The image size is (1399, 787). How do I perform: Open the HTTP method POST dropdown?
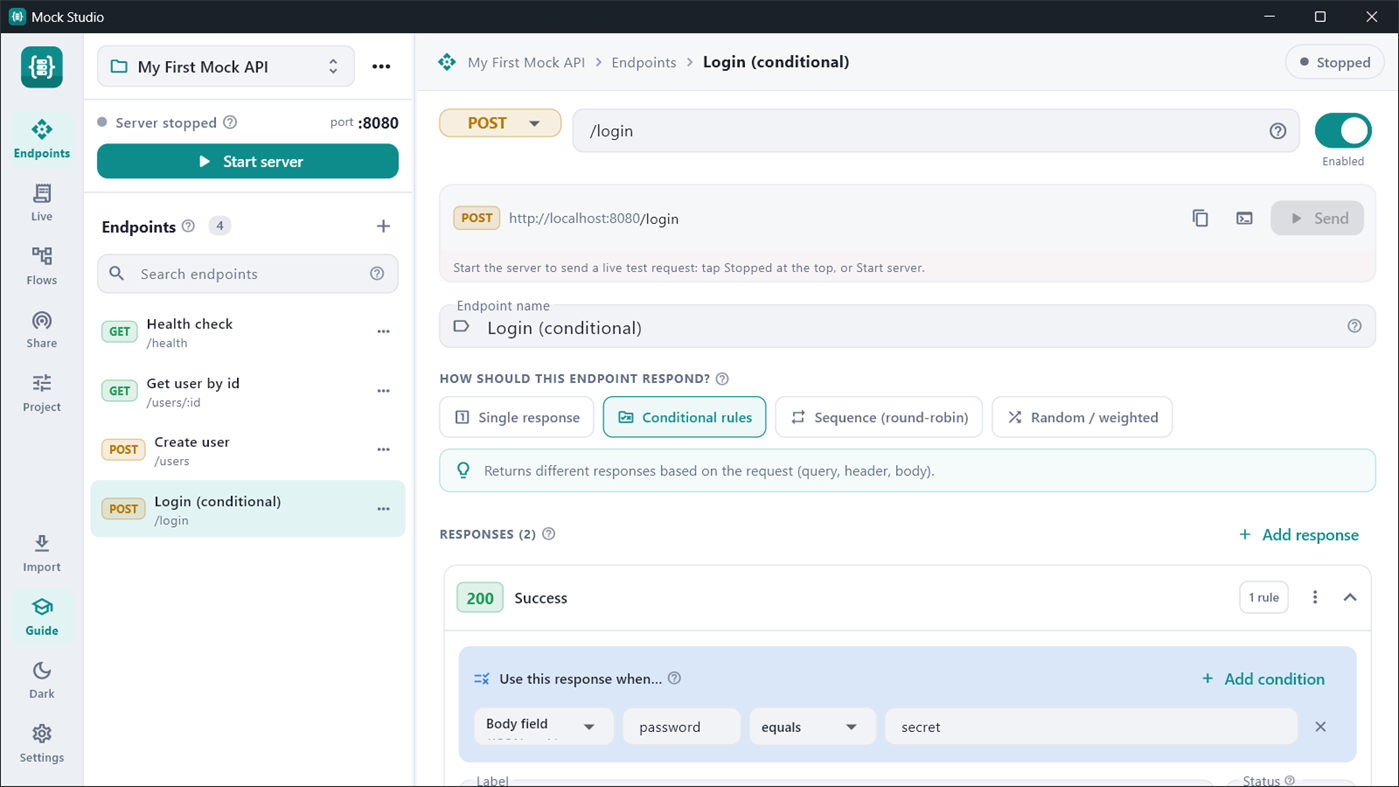point(500,123)
